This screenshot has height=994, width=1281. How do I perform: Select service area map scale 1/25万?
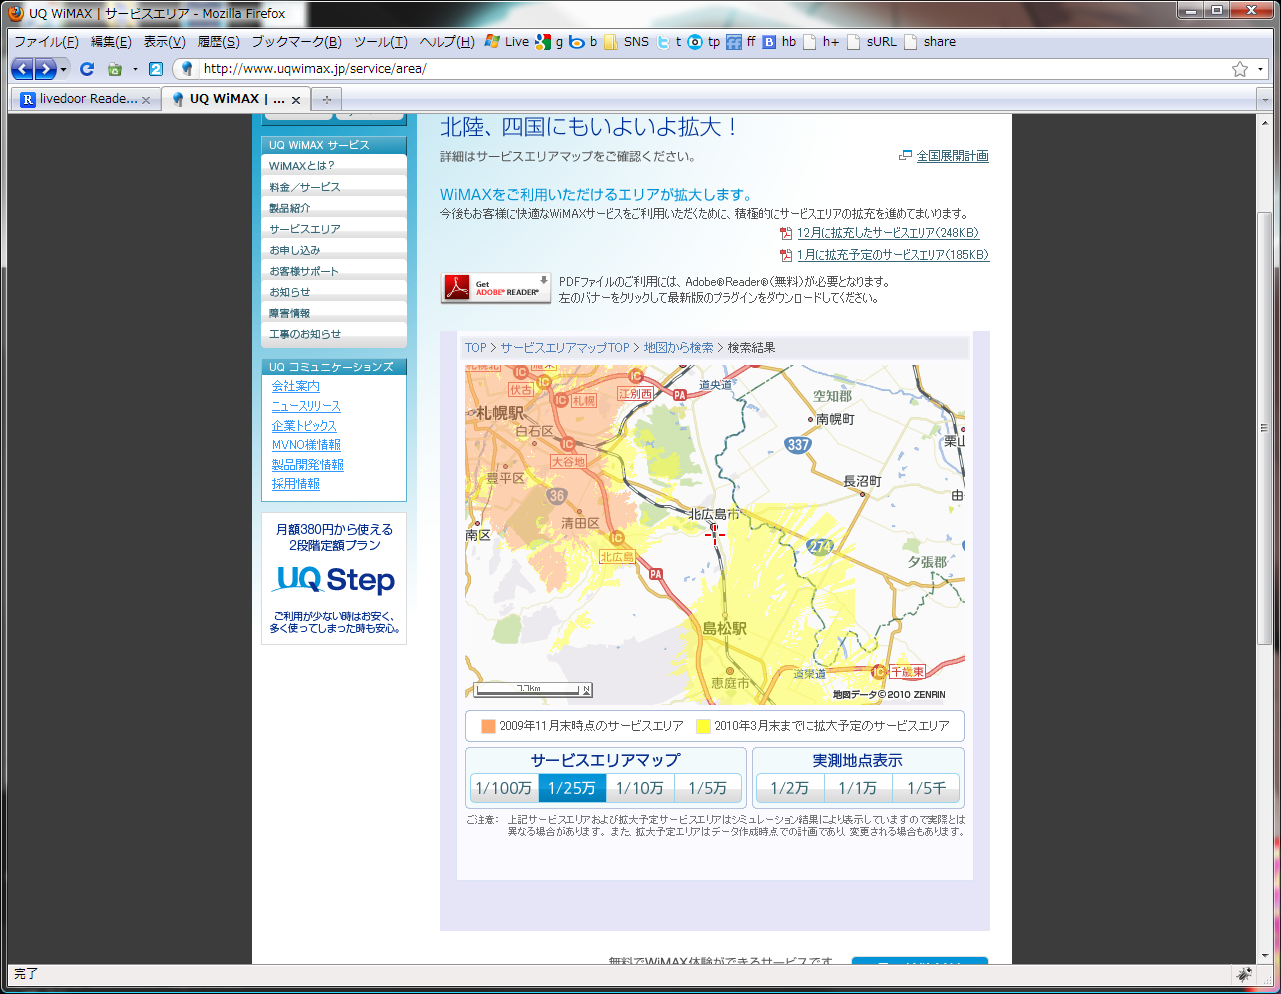(572, 788)
